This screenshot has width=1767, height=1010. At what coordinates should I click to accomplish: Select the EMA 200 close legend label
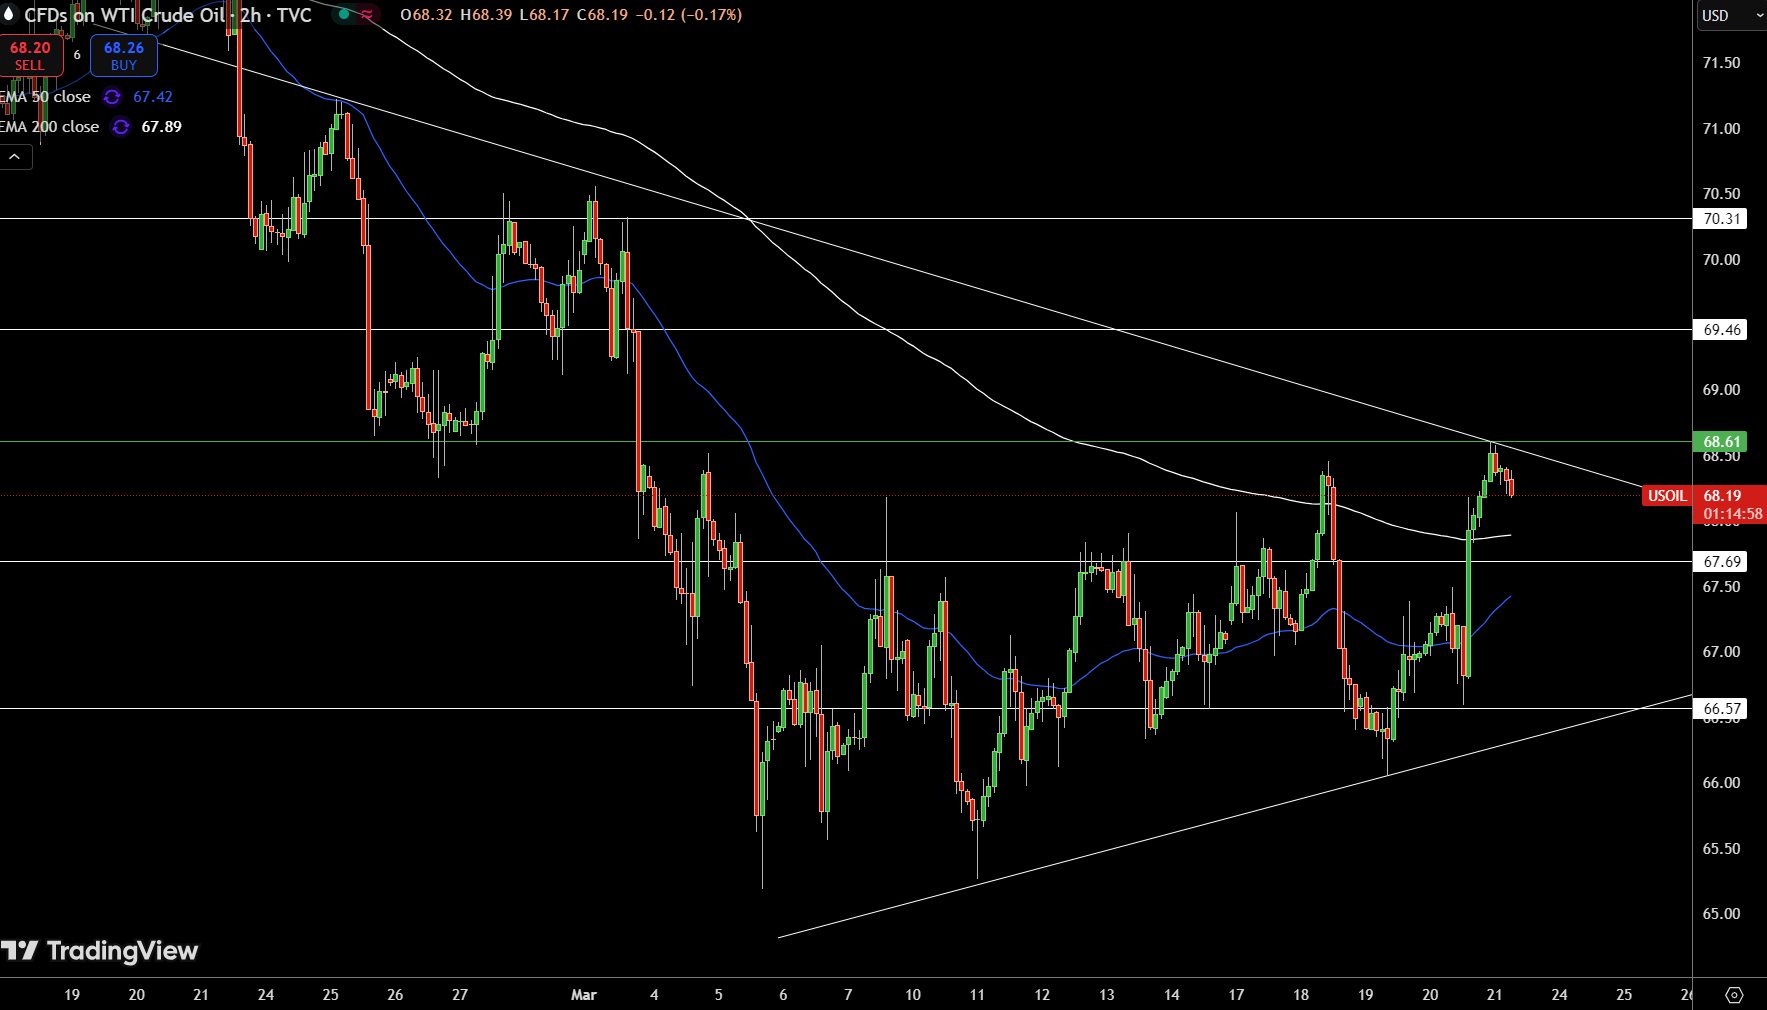[50, 127]
